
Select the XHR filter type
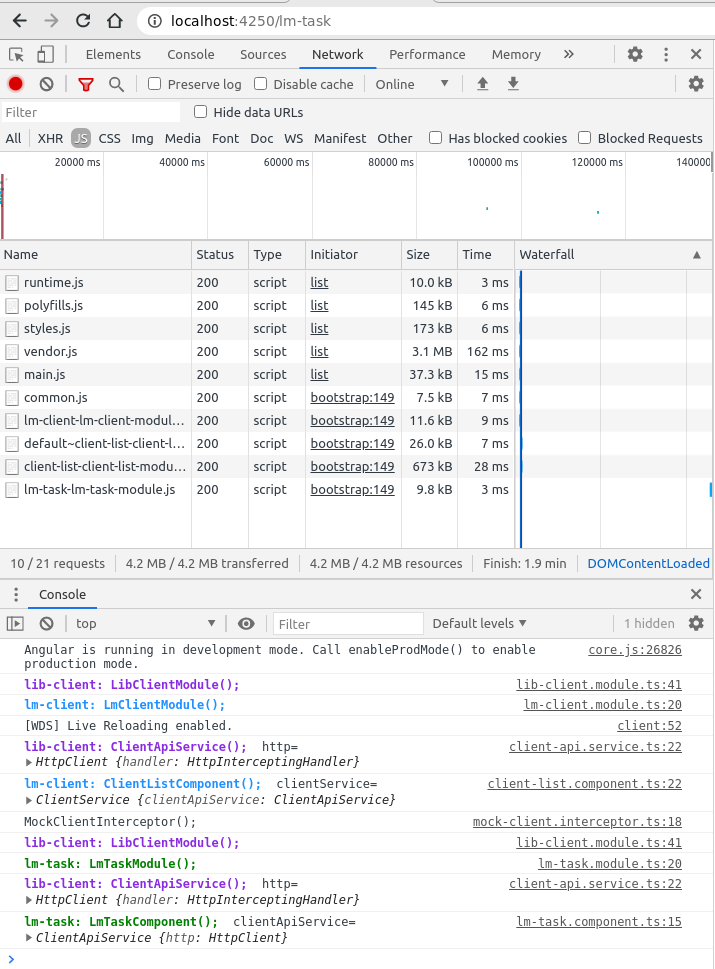tap(50, 138)
